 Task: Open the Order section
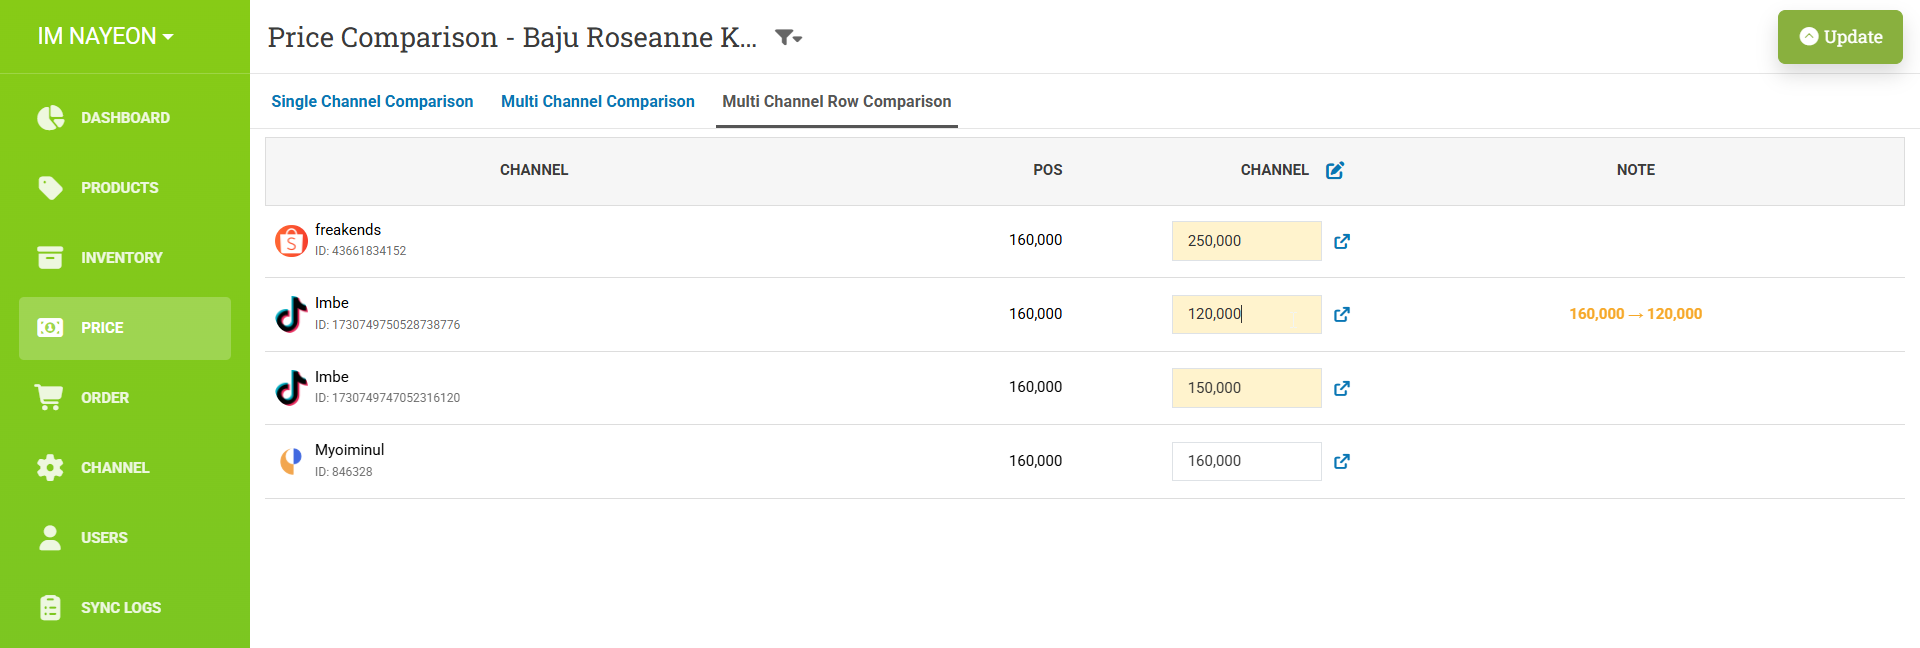click(104, 398)
